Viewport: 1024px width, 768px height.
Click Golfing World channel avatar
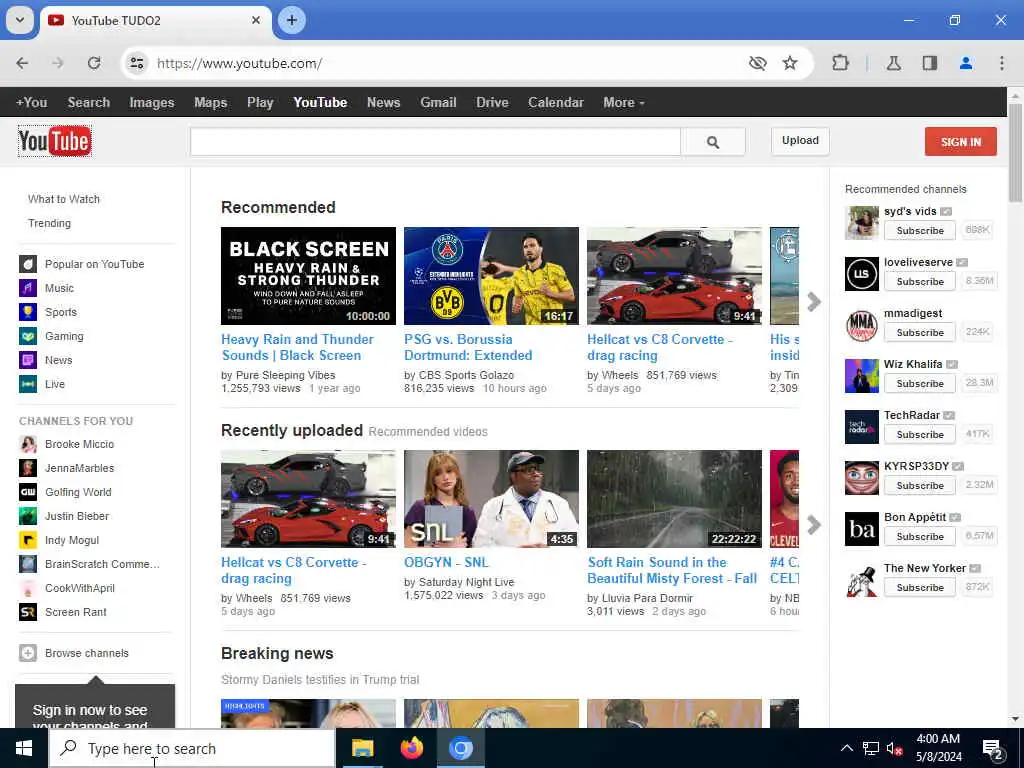(x=28, y=492)
